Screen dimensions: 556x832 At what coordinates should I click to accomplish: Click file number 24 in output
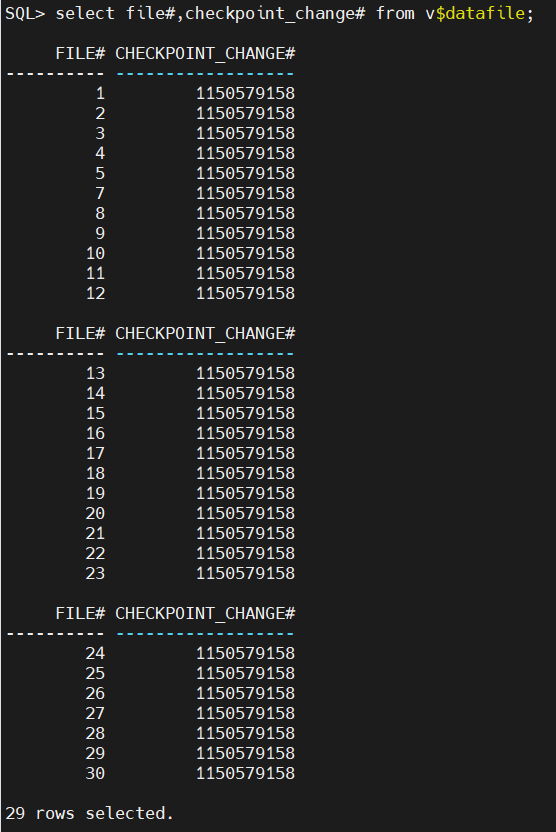pos(95,654)
